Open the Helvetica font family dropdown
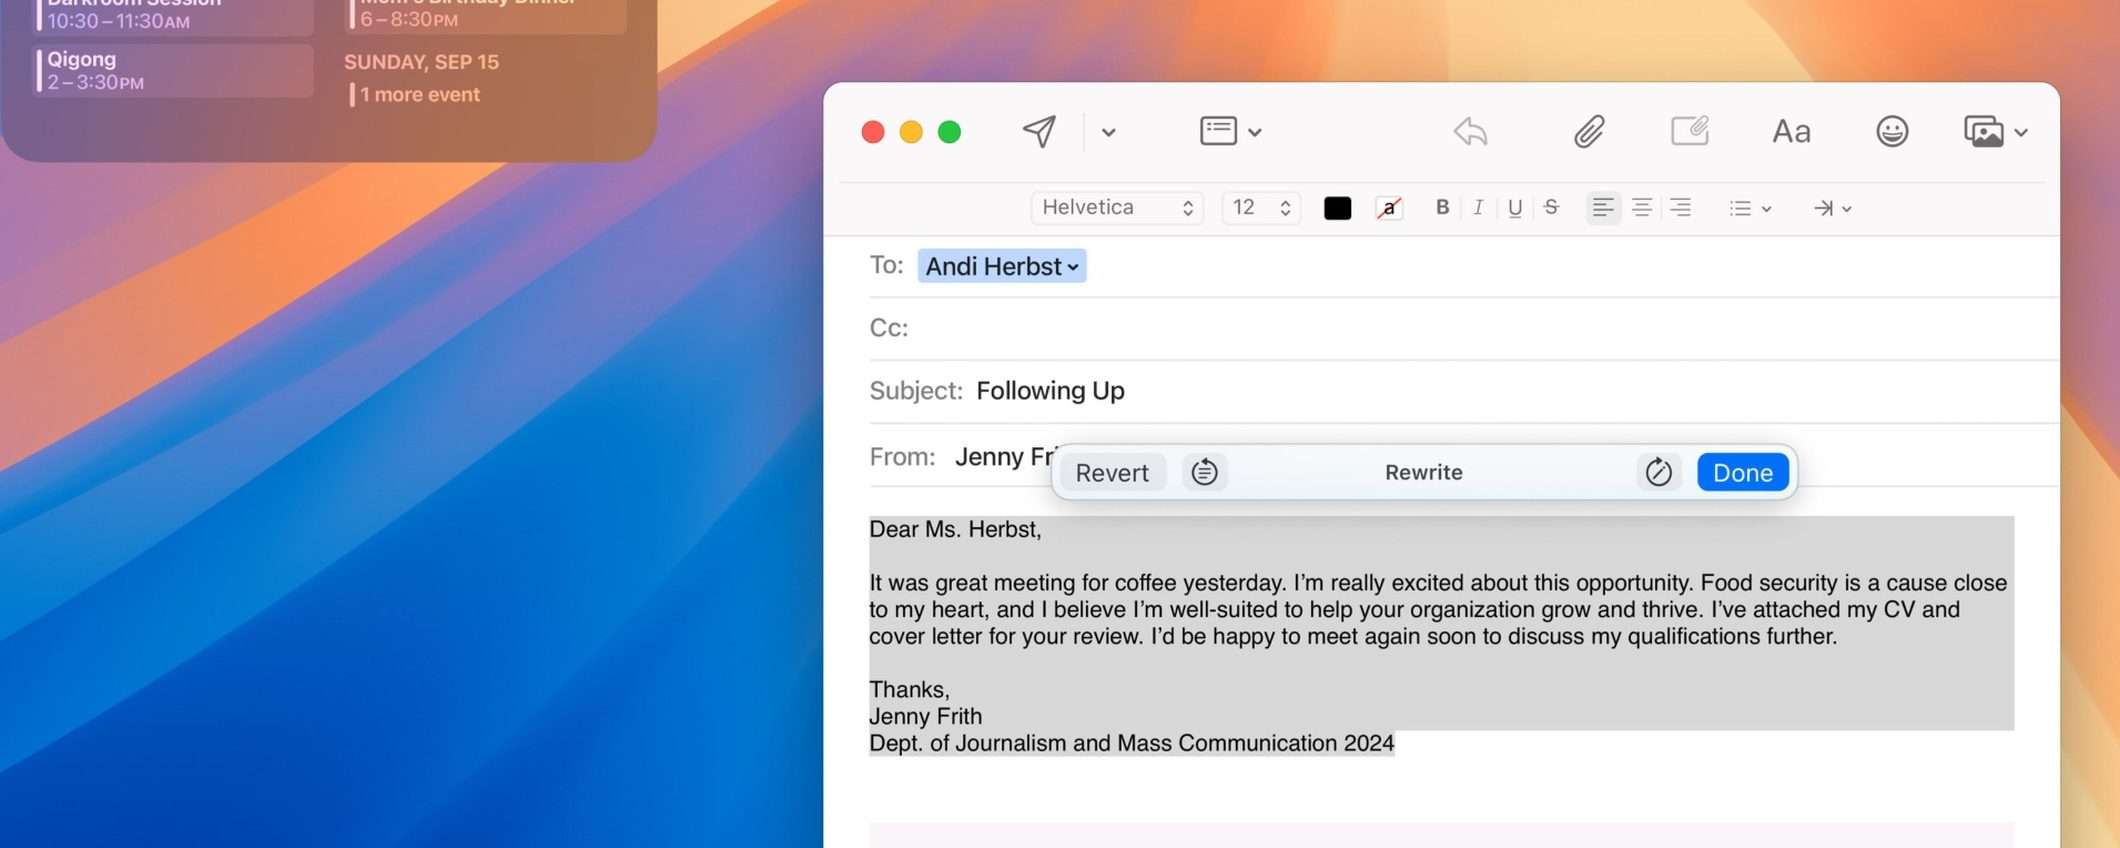 pos(1116,207)
